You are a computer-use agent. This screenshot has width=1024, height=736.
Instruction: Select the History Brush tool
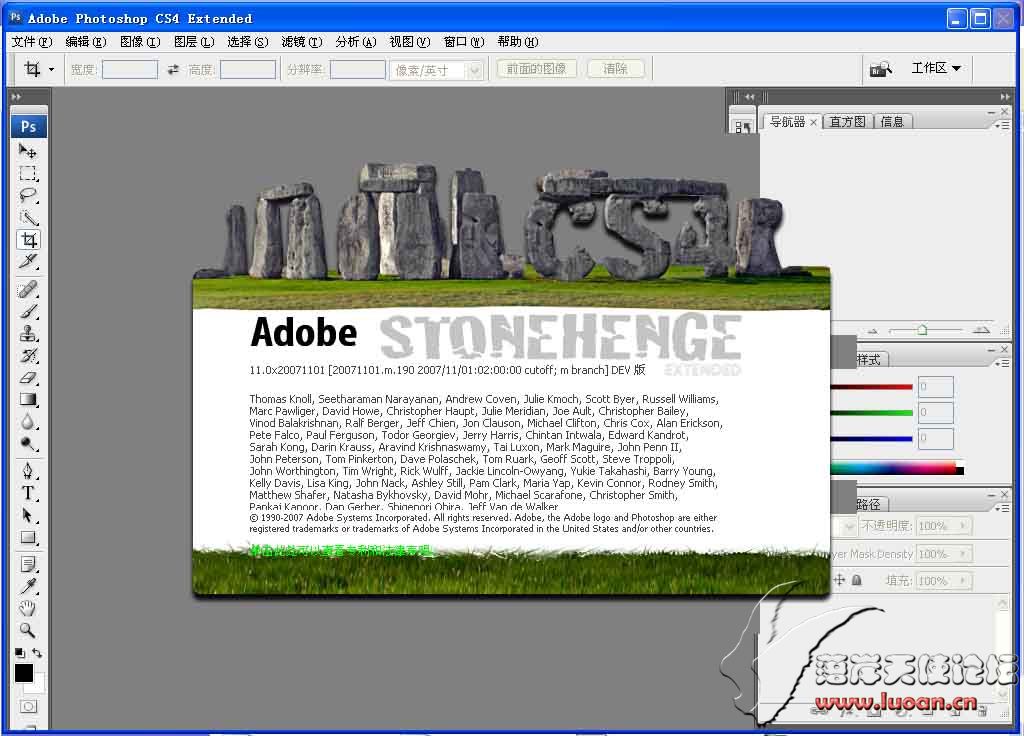(x=27, y=356)
